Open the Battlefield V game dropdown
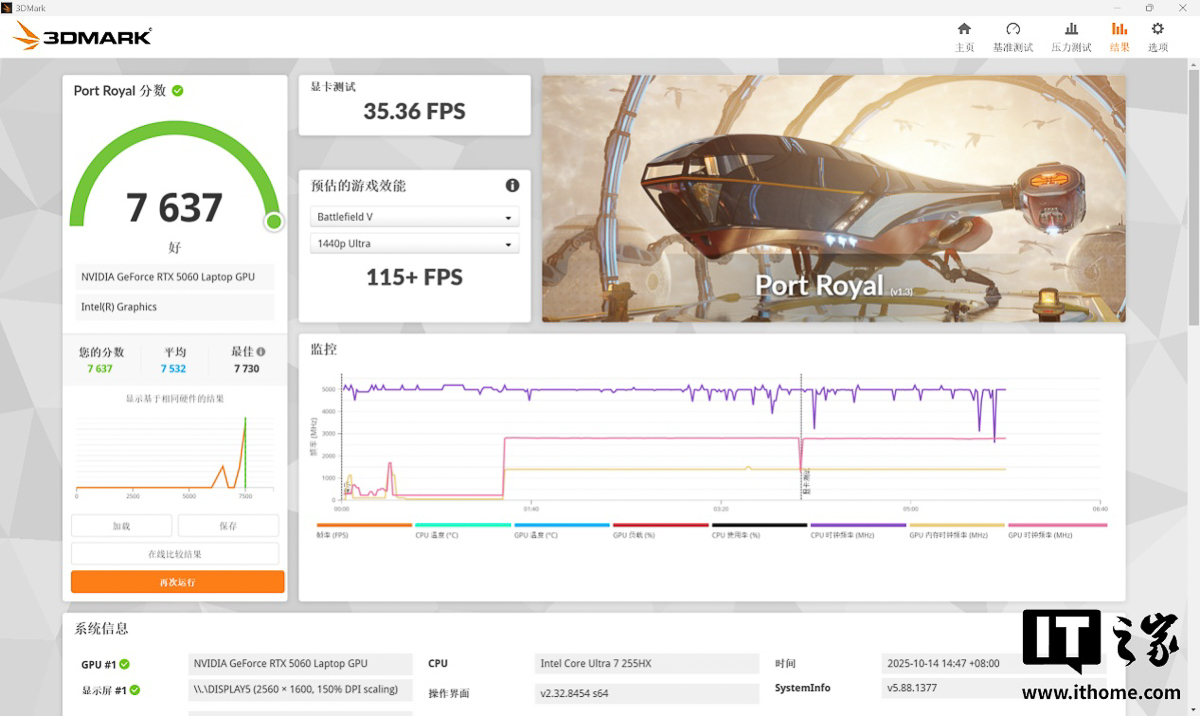Screen dimensions: 1200x716 tap(414, 217)
